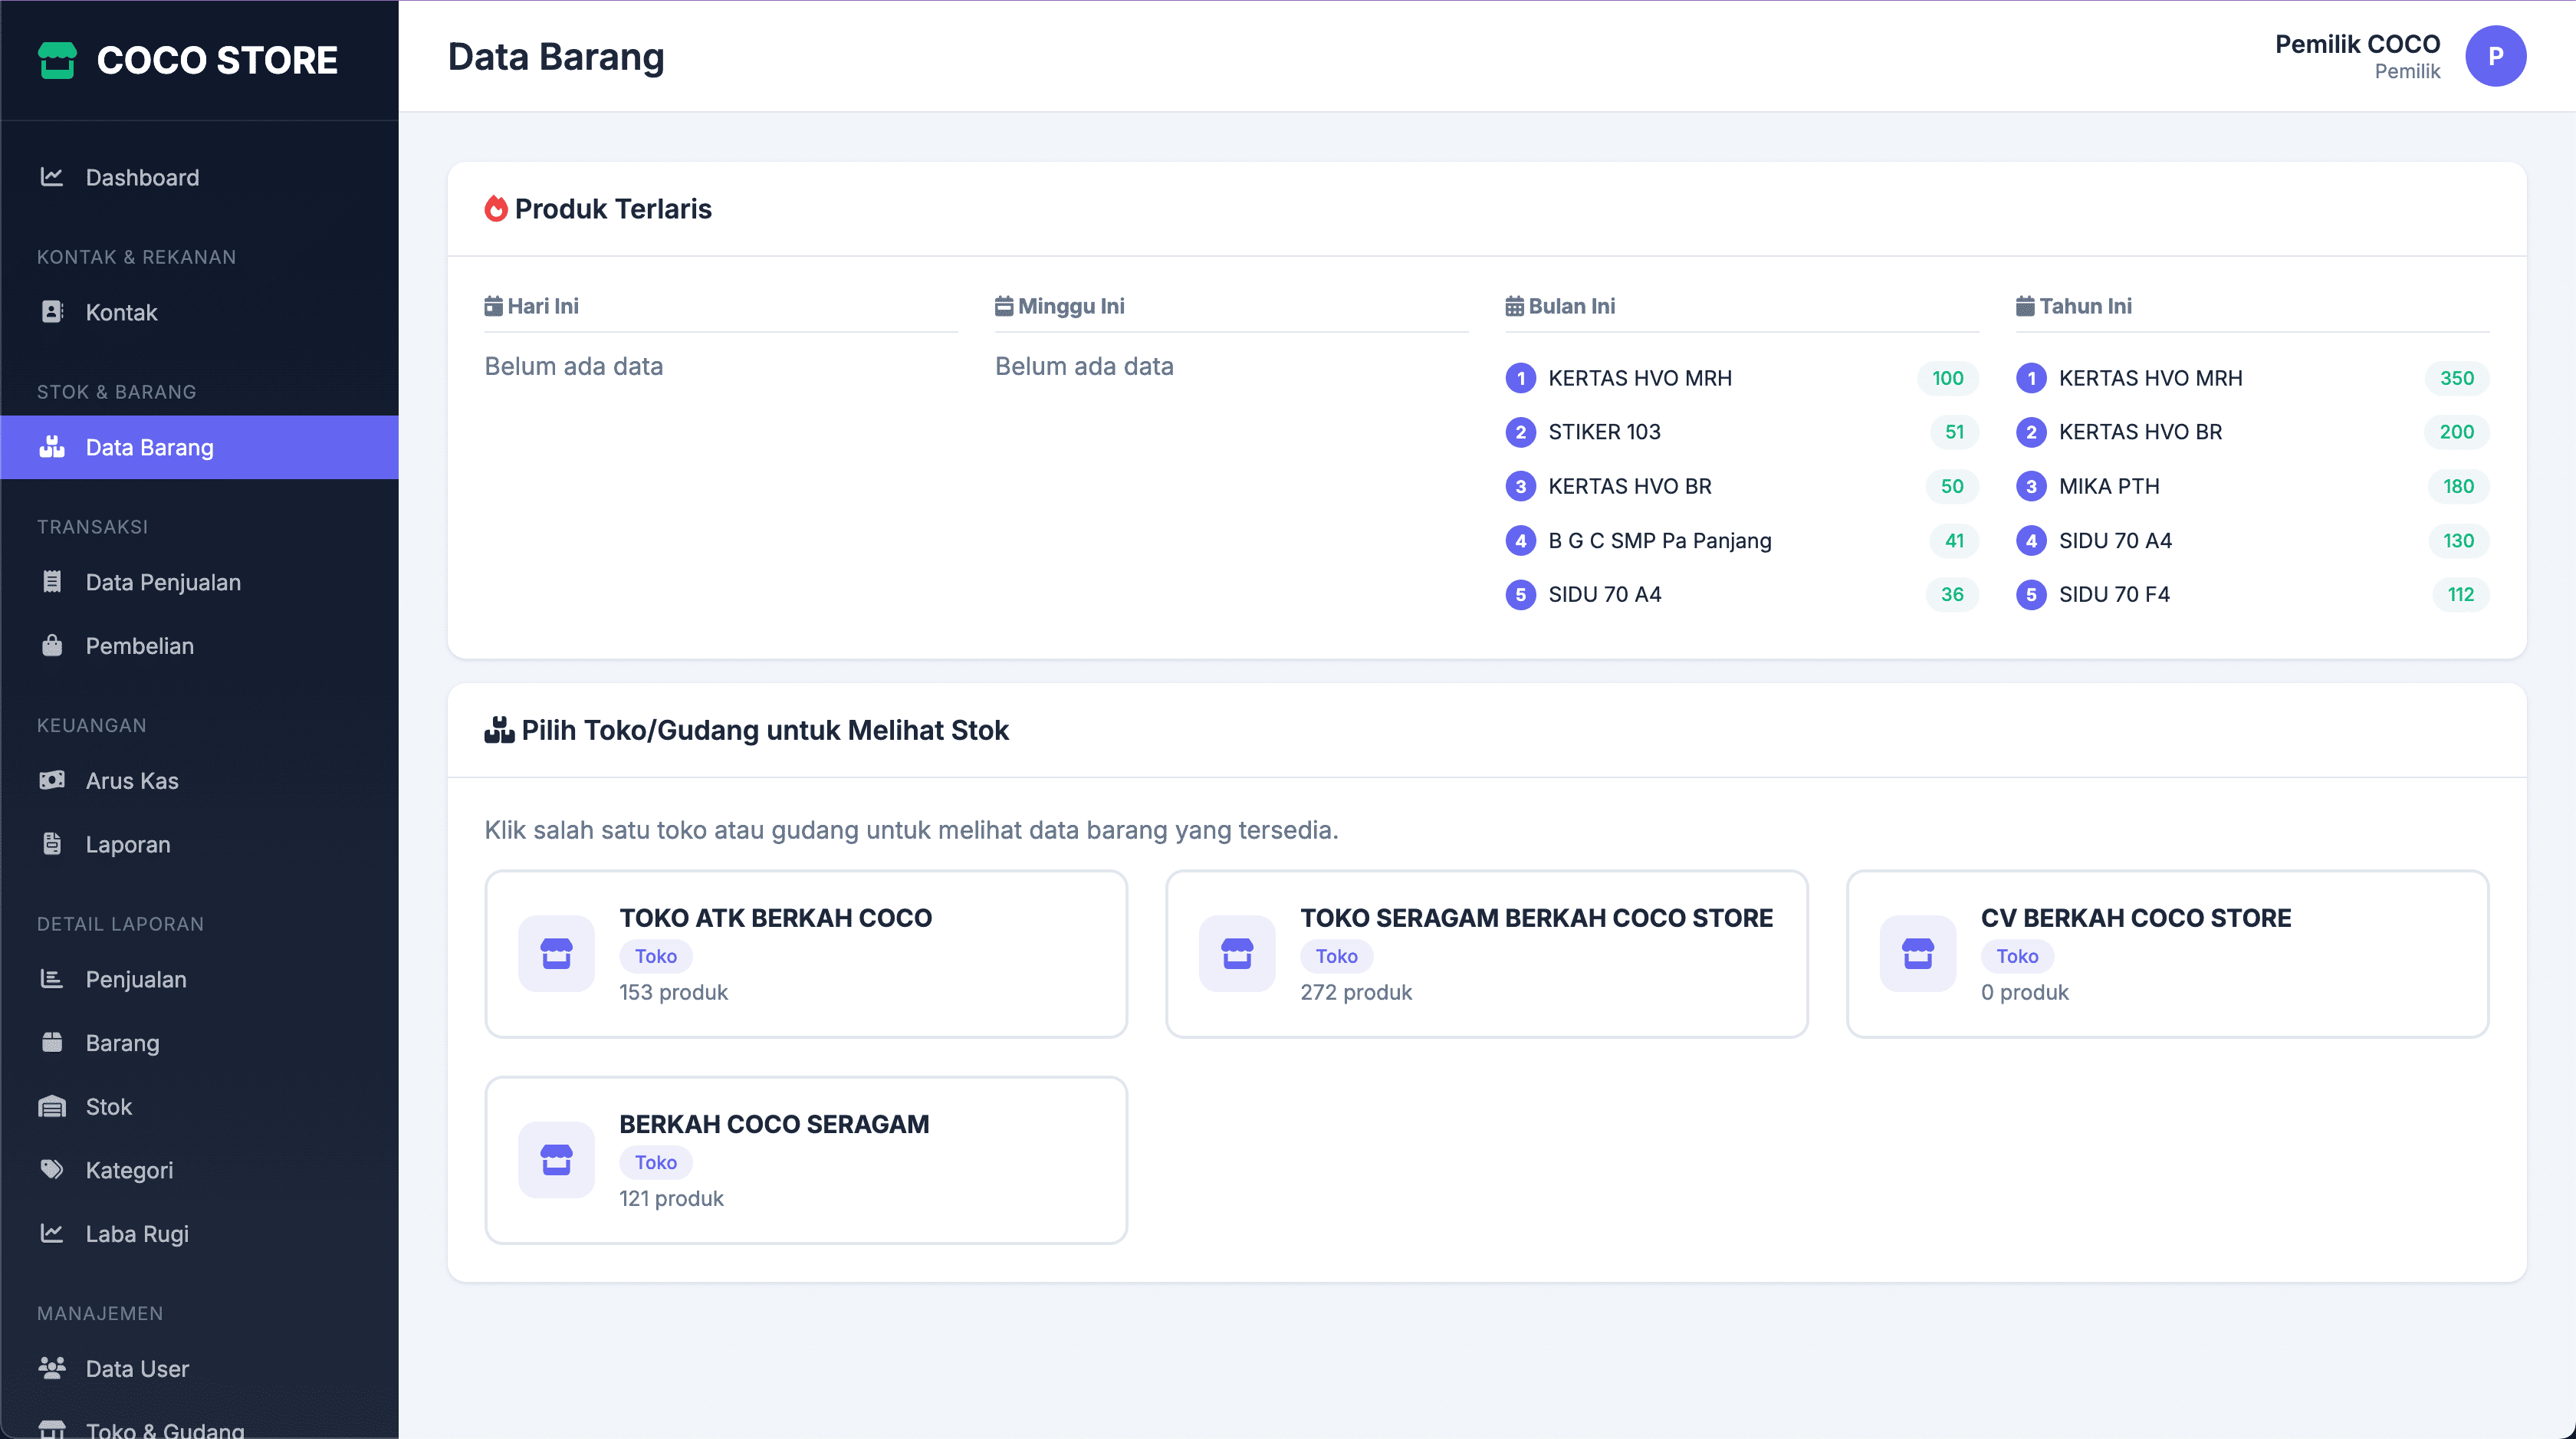Open the Penjualan detail report

199,979
